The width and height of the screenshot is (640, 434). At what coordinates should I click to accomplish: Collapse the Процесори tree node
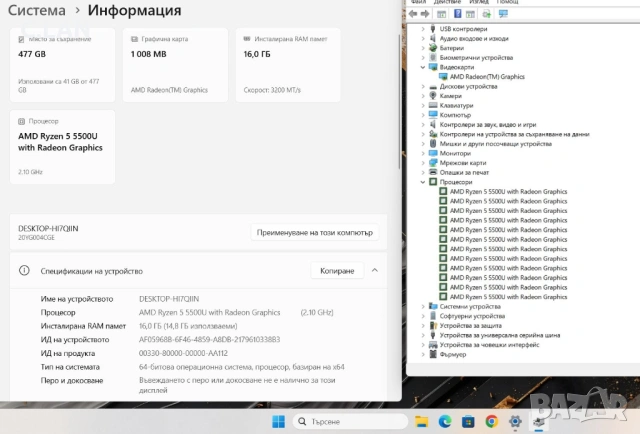click(424, 182)
